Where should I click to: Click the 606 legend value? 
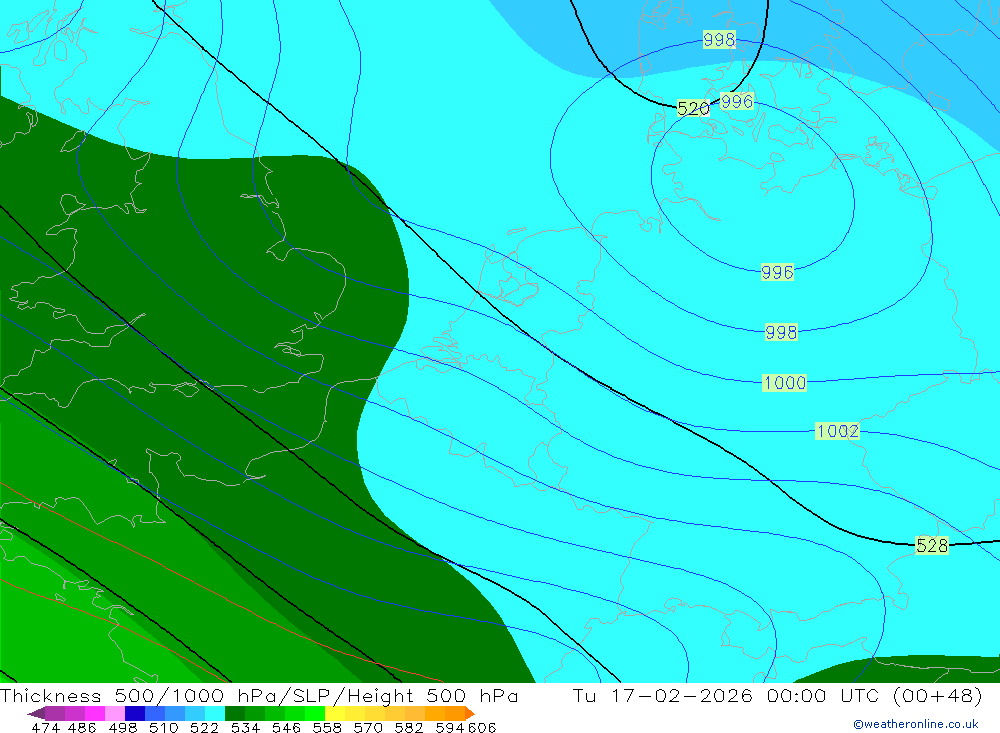(482, 727)
